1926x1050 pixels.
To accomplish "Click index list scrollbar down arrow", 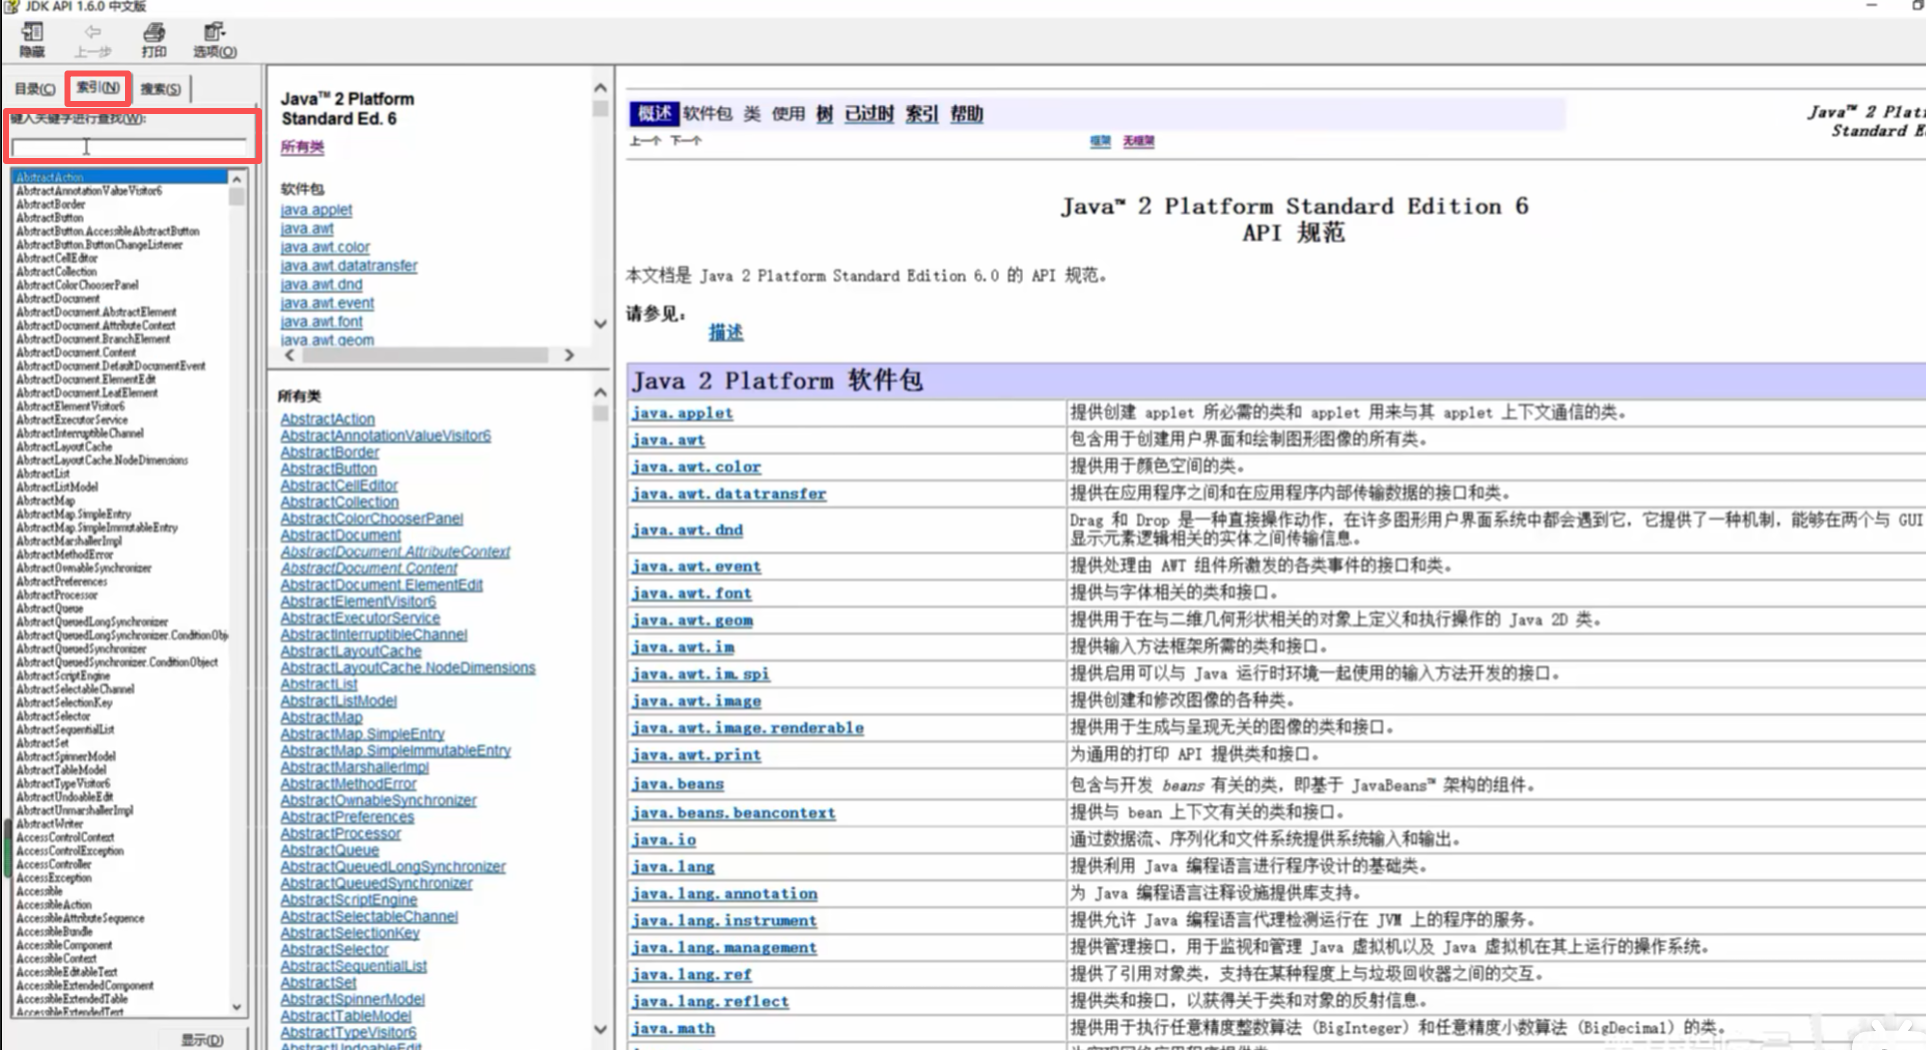I will (237, 1006).
